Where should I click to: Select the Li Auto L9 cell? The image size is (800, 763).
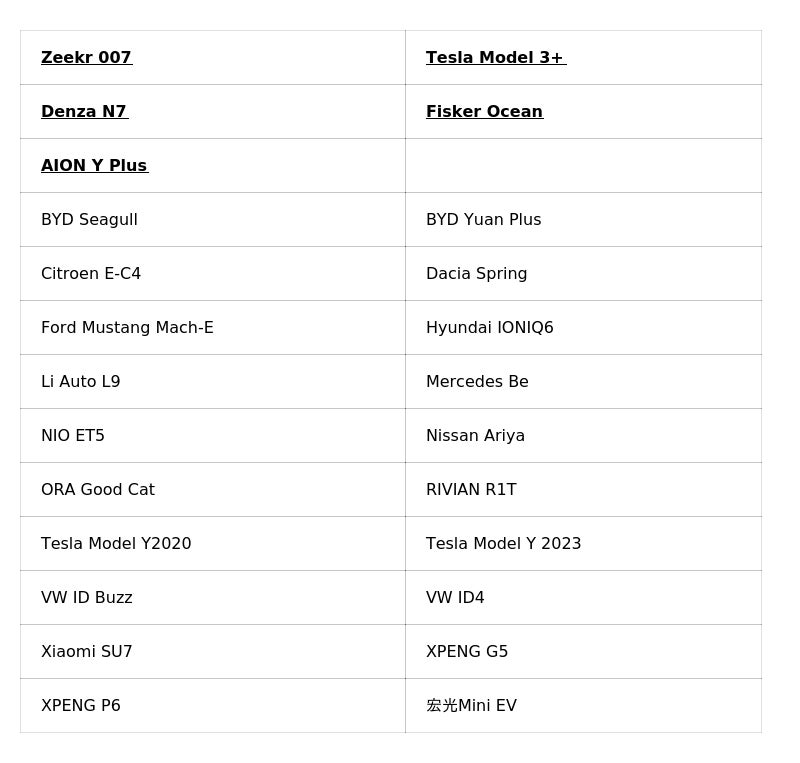pos(80,382)
